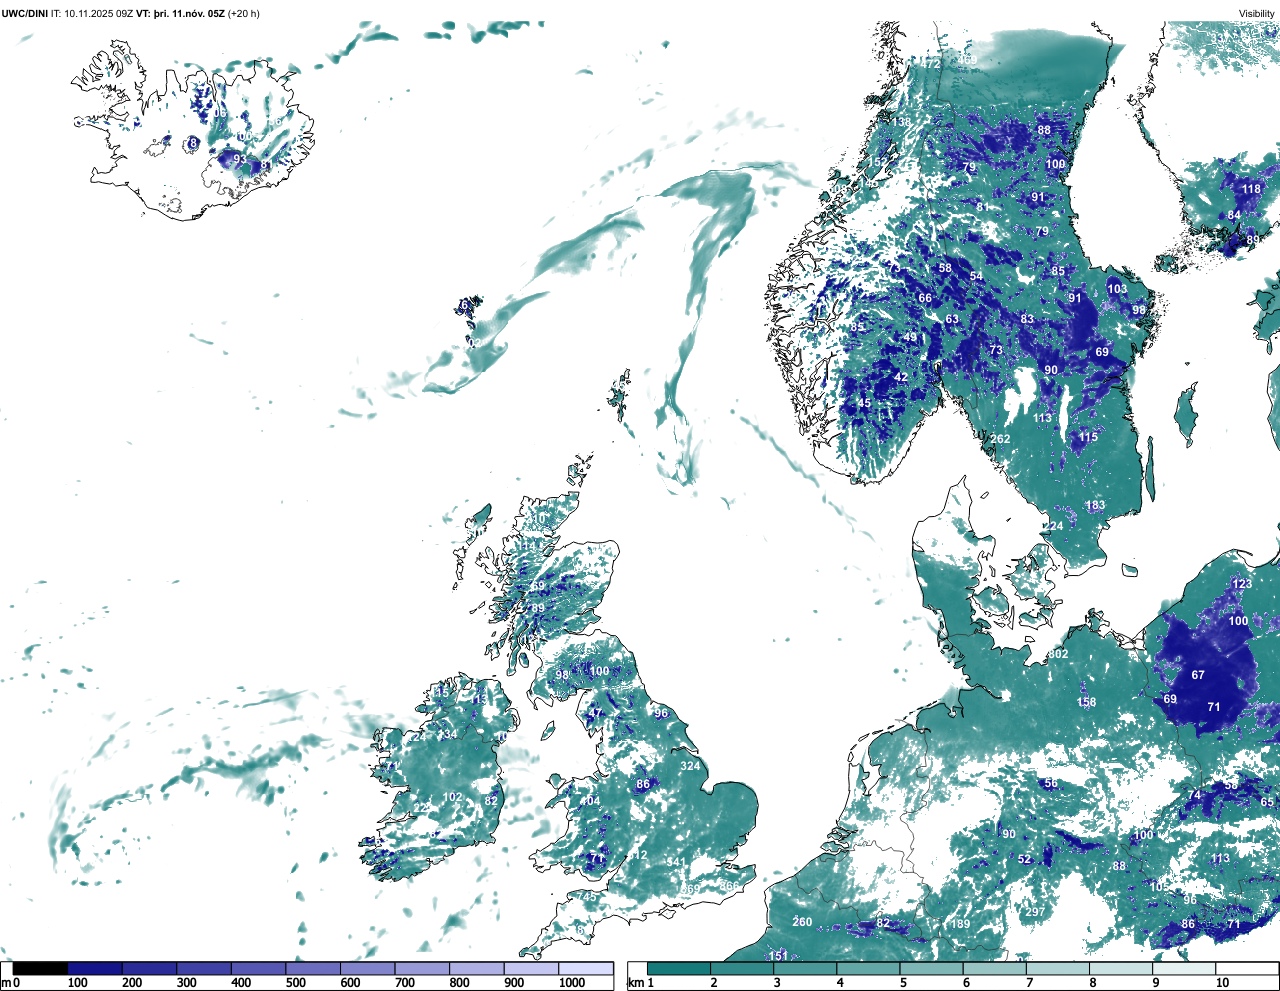Click the value 404 over Wales

[x=590, y=801]
